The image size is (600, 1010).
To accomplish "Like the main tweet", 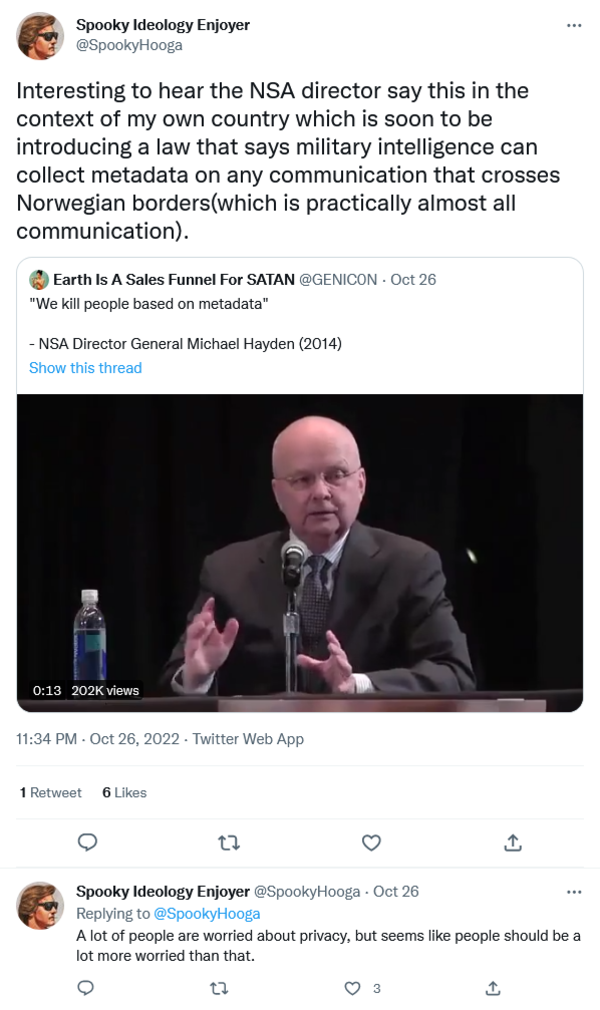I will coord(371,842).
